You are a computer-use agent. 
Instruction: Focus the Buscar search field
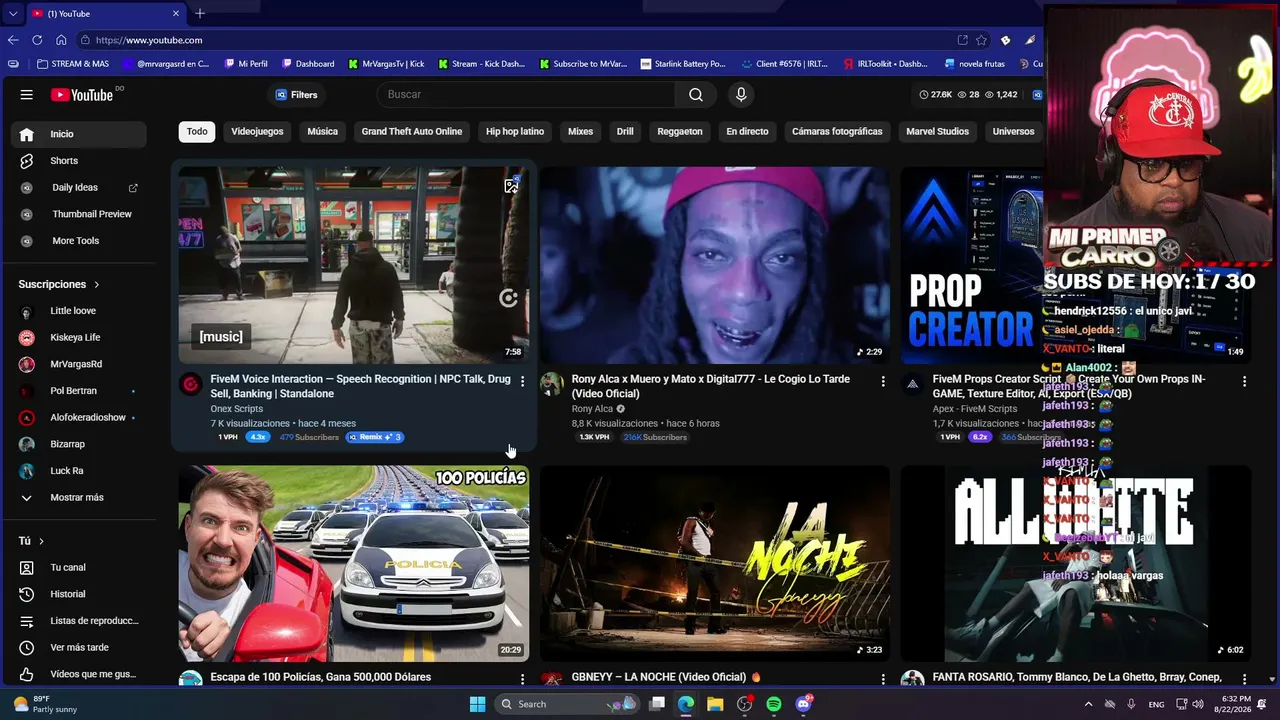528,95
